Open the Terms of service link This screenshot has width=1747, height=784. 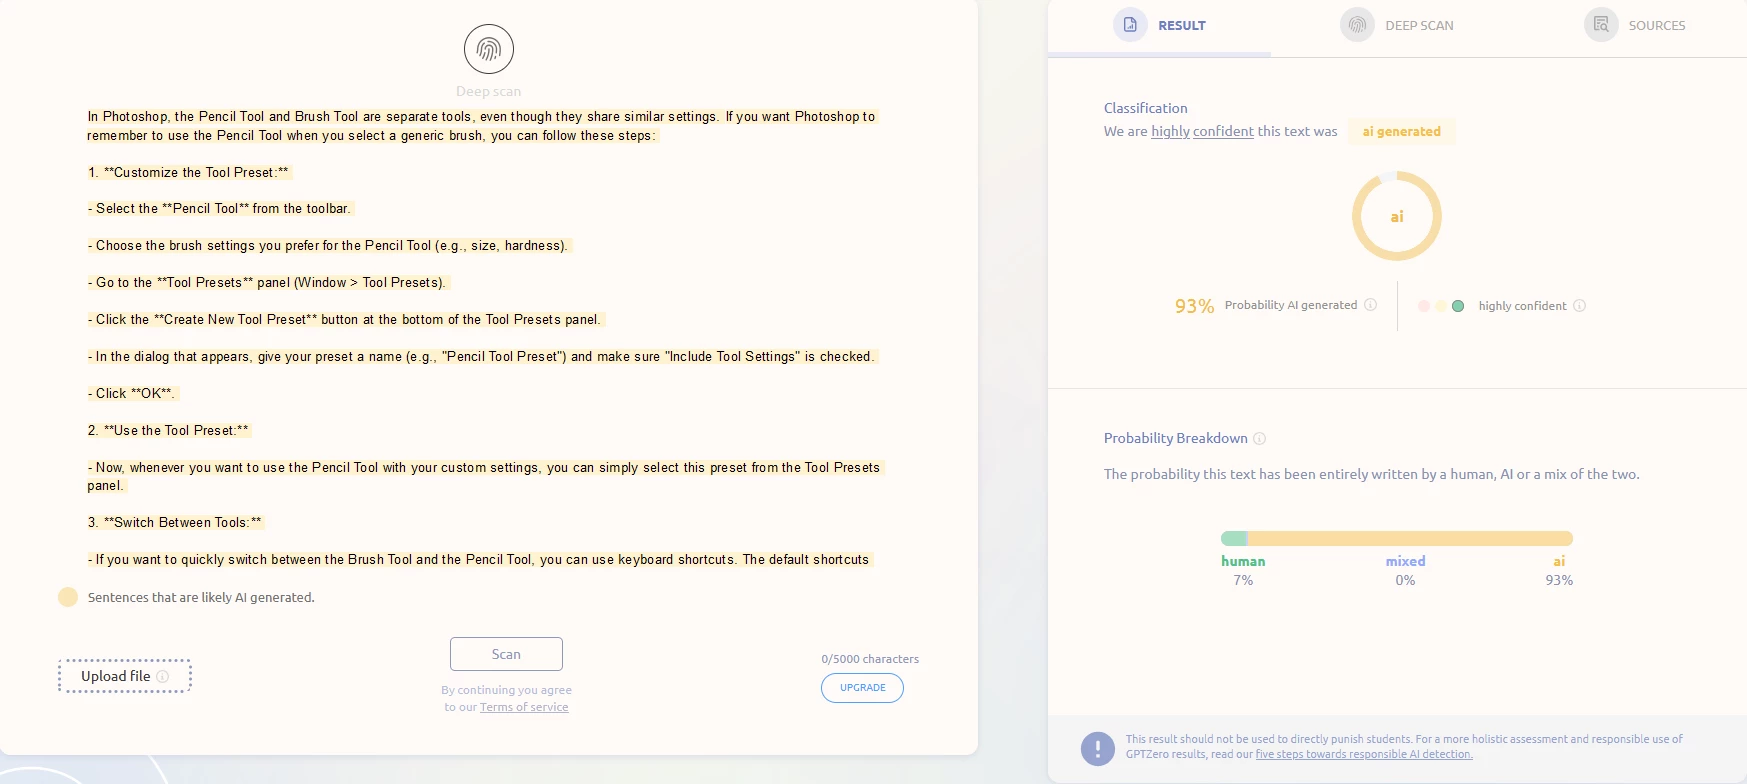pos(524,707)
